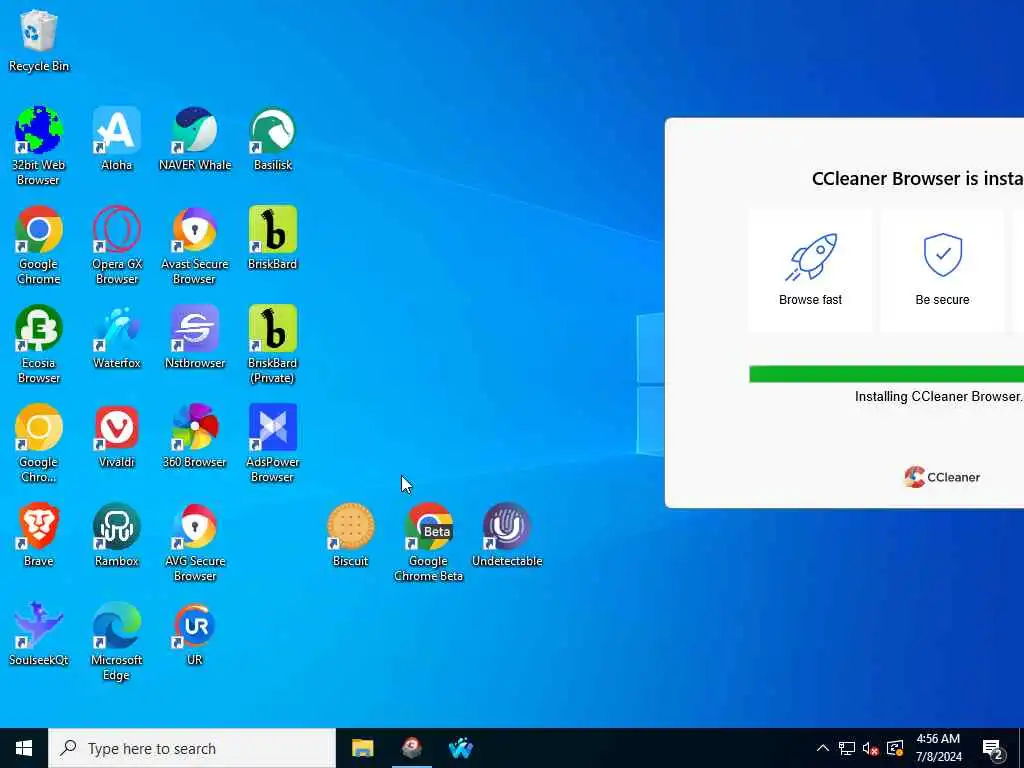1024x768 pixels.
Task: Select the Nstbrowser shortcut
Action: (x=195, y=338)
